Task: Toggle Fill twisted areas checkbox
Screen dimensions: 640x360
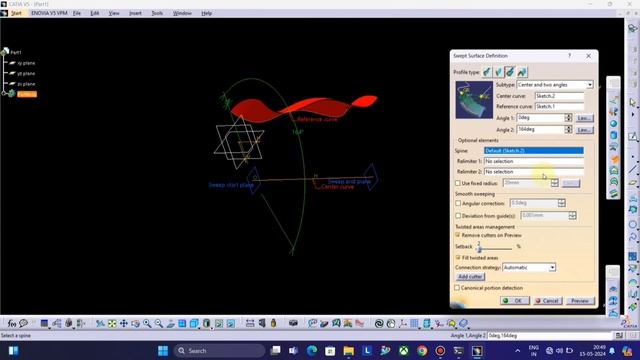Action: pyautogui.click(x=458, y=258)
